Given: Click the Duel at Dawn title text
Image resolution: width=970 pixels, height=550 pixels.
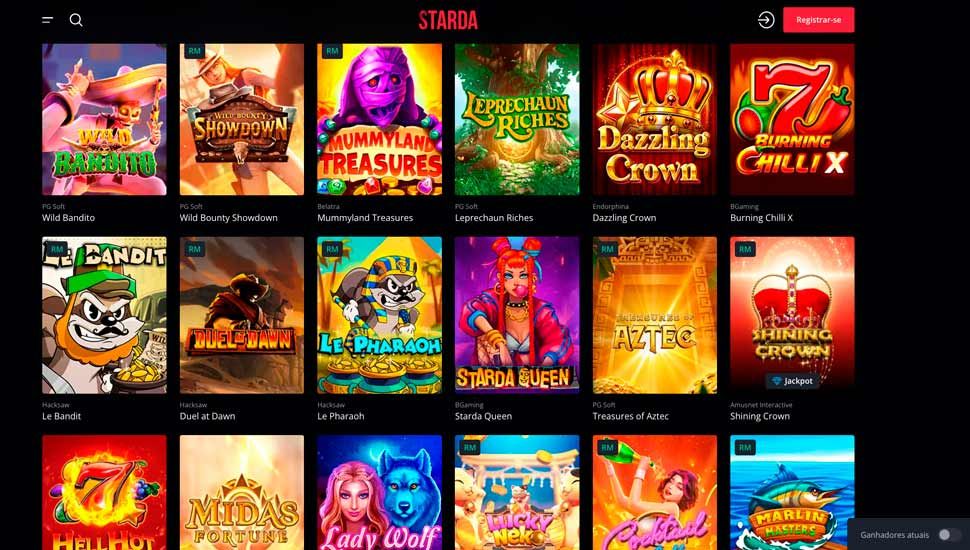Looking at the screenshot, I should [207, 416].
